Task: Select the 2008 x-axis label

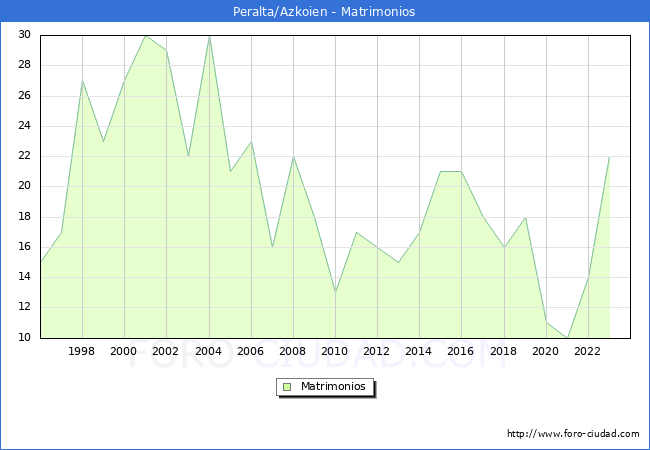Action: [292, 351]
